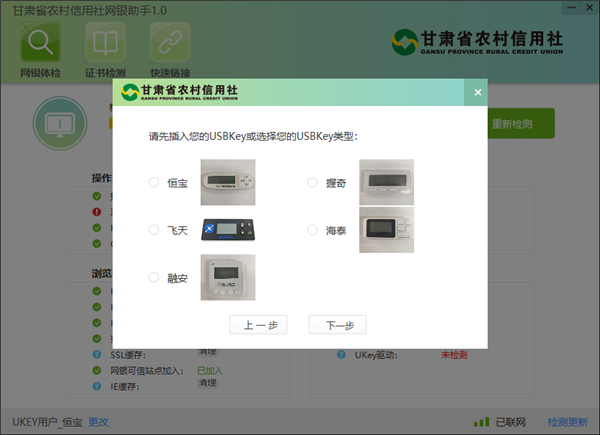The height and width of the screenshot is (435, 600).
Task: Click the green check beside 网银可信站点加入
Action: tap(97, 370)
